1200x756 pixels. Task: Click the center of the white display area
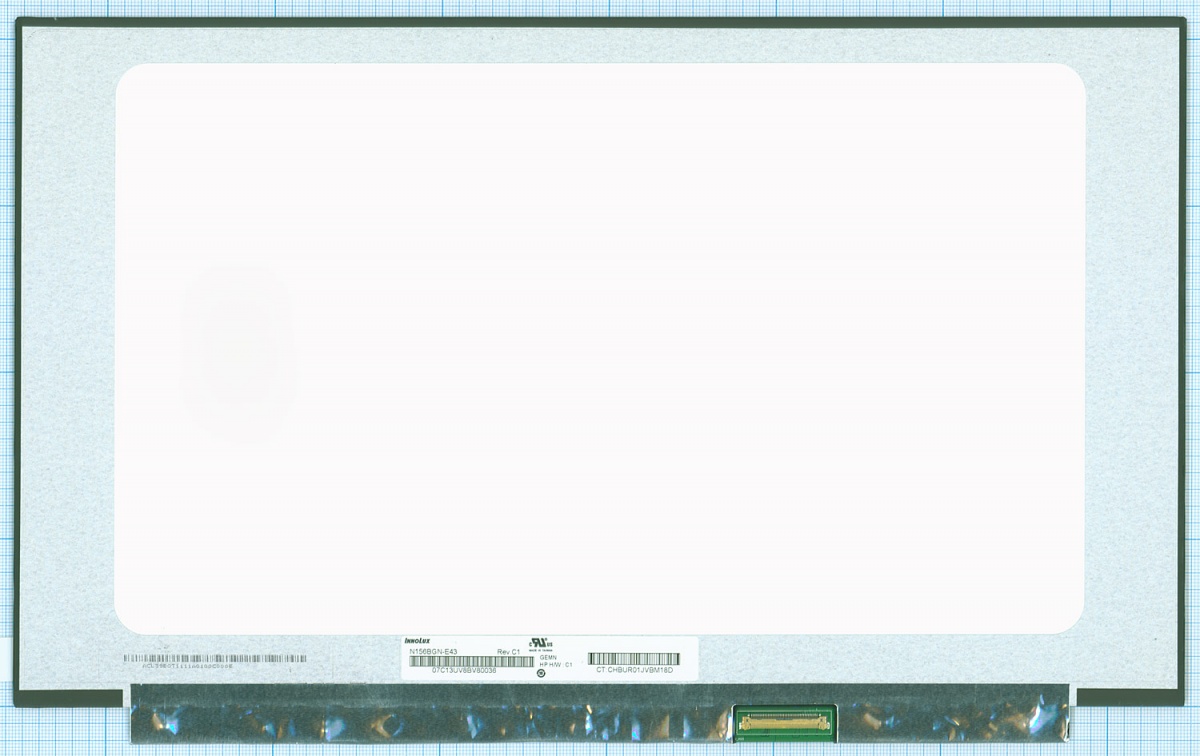(x=600, y=348)
